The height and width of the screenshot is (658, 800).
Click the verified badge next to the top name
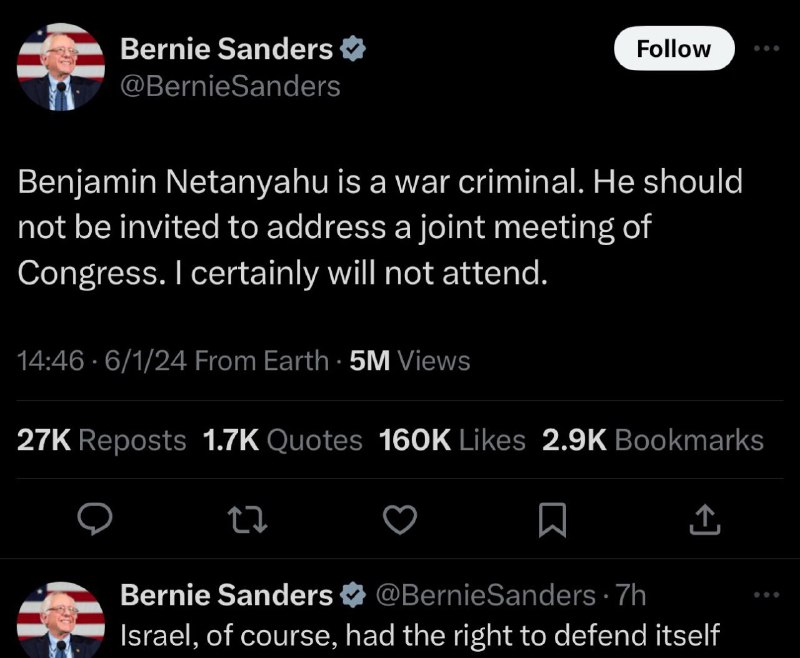(353, 48)
